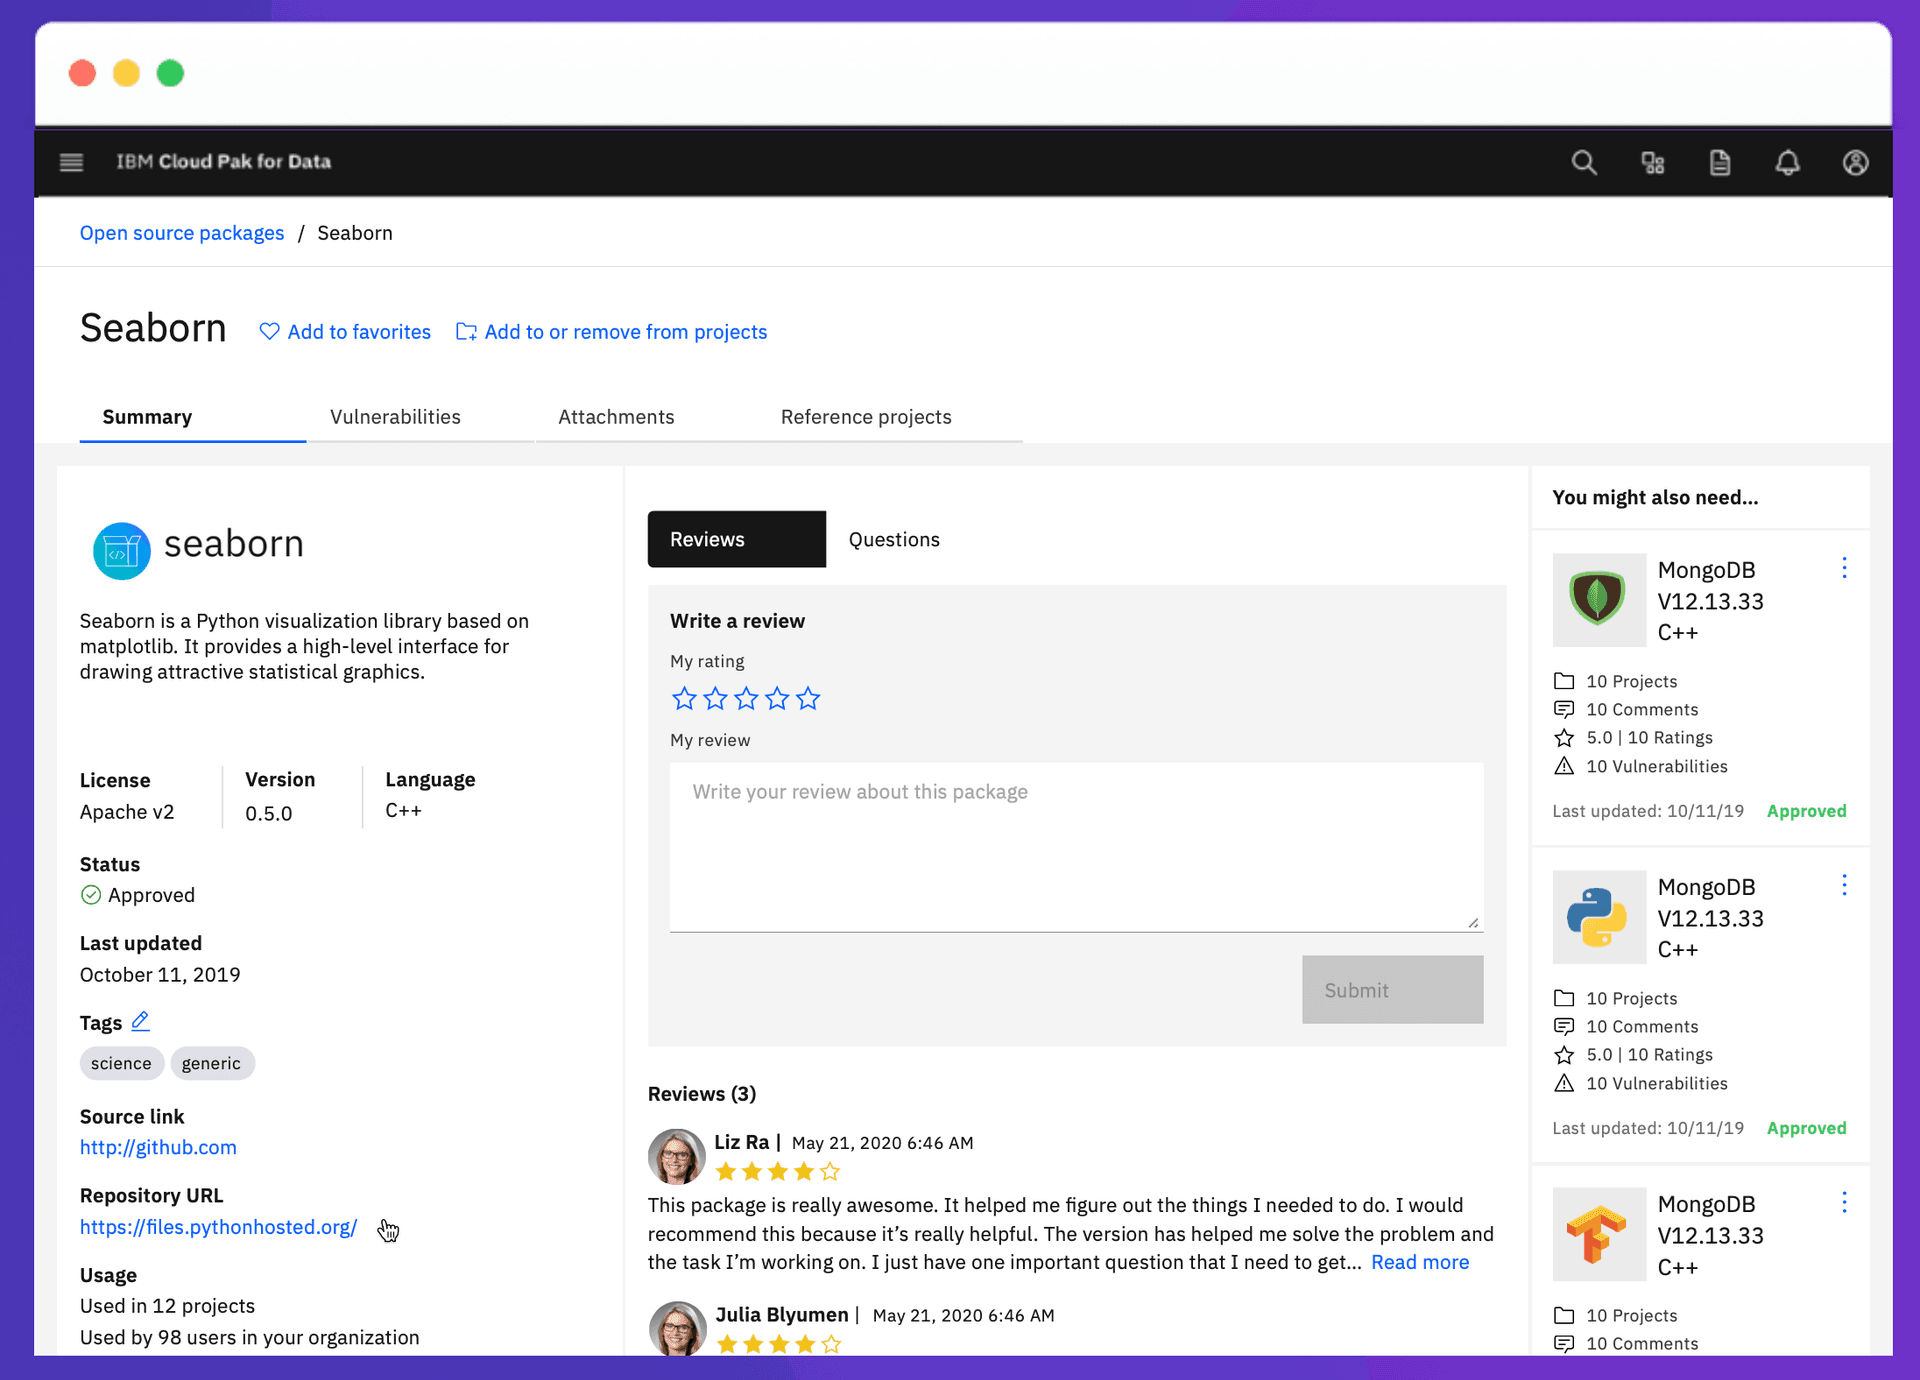Open the notifications bell
Image resolution: width=1920 pixels, height=1380 pixels.
pos(1788,162)
